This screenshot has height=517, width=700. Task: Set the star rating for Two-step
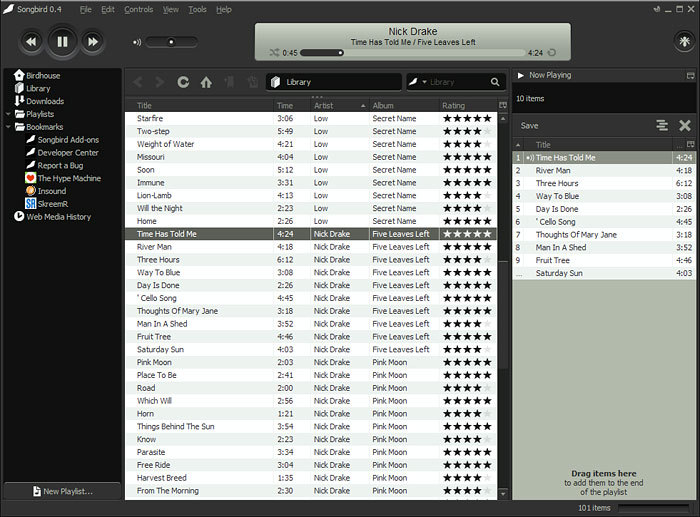point(467,131)
